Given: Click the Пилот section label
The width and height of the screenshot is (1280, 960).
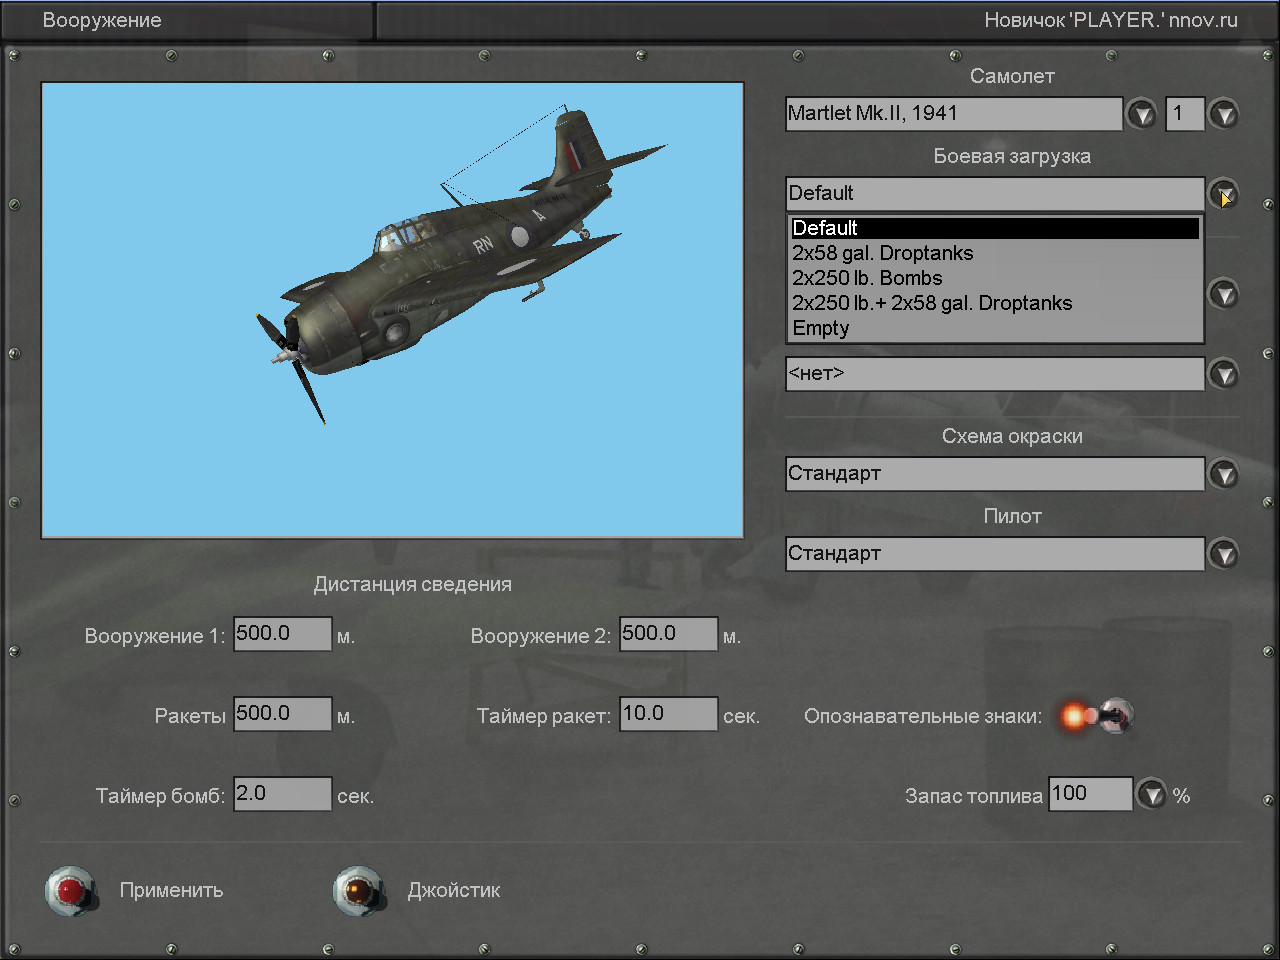Looking at the screenshot, I should (1012, 516).
